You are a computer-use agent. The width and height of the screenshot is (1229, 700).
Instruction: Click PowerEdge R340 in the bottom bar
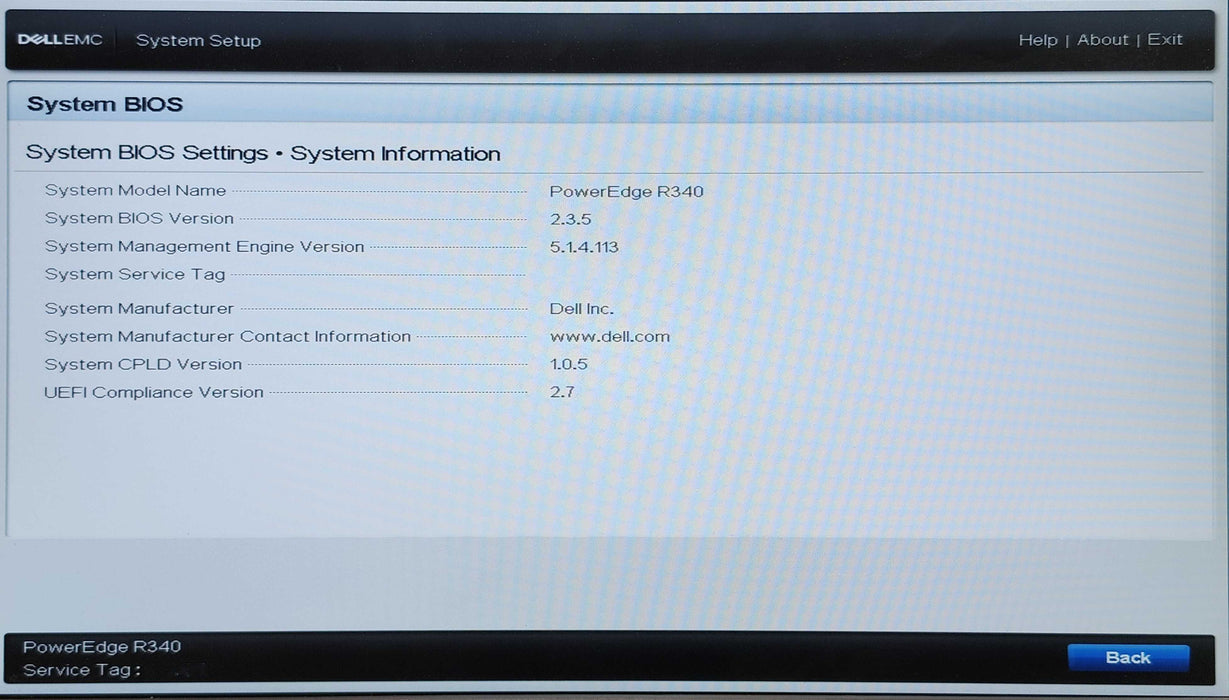coord(102,647)
